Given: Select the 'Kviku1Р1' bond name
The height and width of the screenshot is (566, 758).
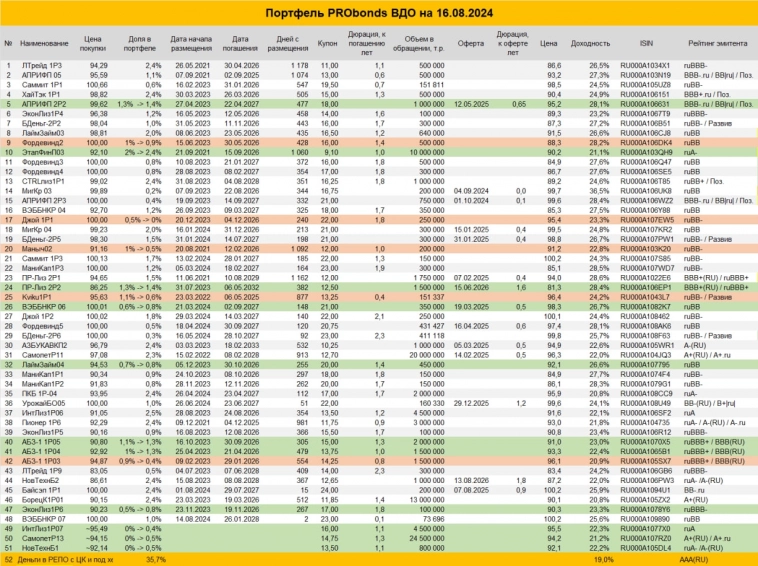Looking at the screenshot, I should 37,297.
